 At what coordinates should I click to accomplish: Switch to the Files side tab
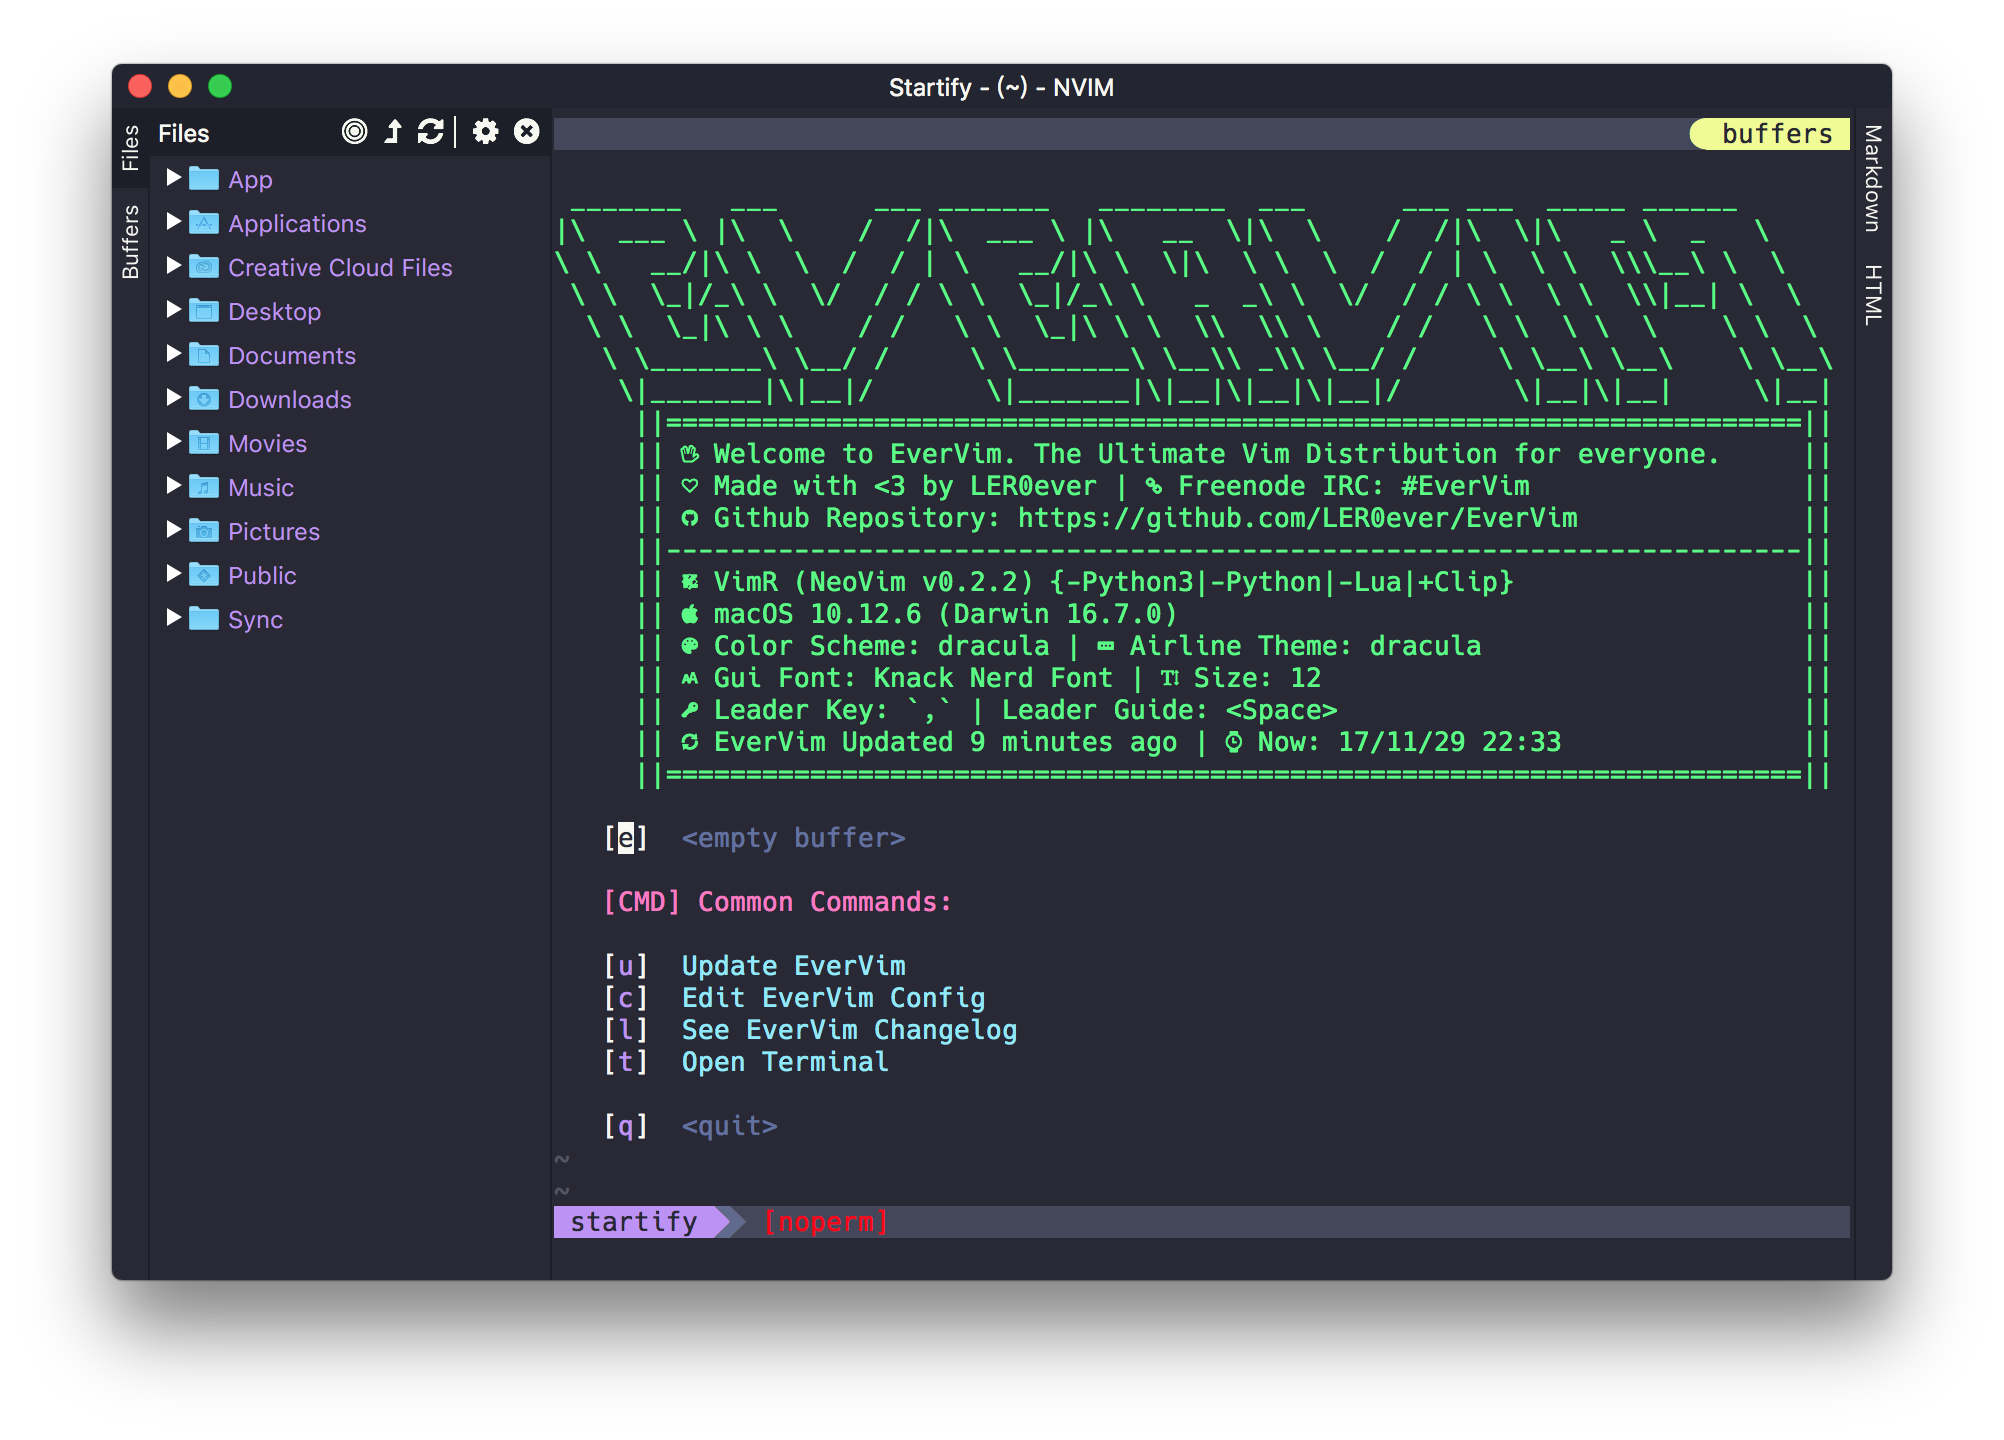coord(130,148)
